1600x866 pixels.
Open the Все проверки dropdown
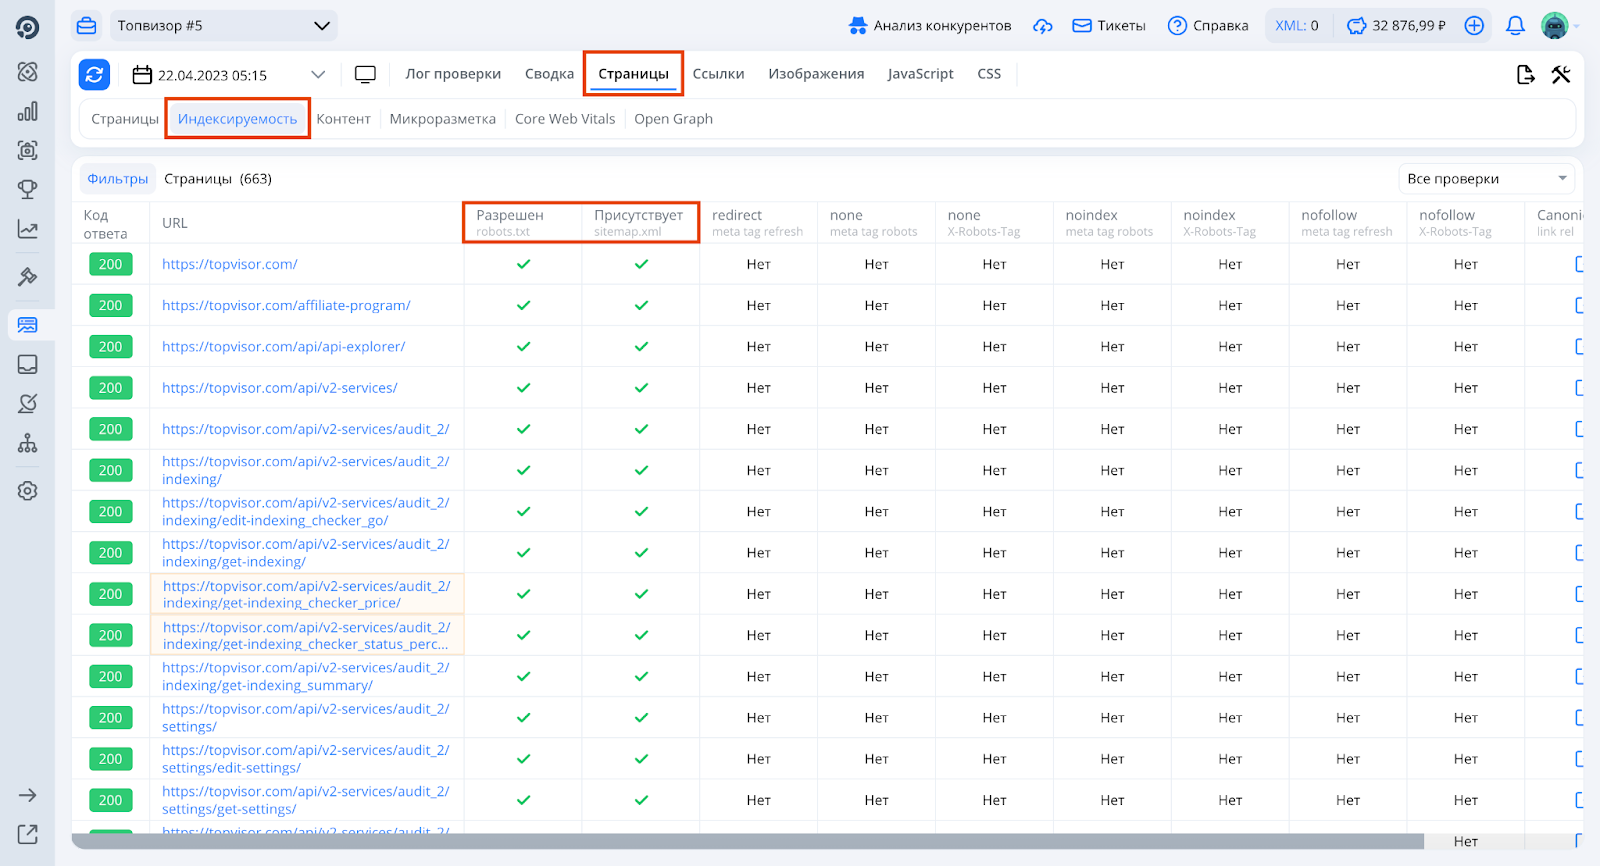[x=1486, y=179]
